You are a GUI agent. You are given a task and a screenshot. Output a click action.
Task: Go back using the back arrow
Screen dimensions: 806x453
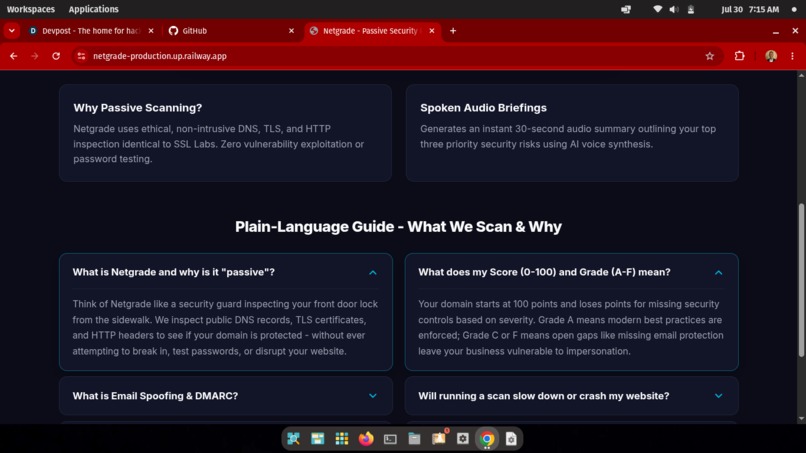[13, 56]
